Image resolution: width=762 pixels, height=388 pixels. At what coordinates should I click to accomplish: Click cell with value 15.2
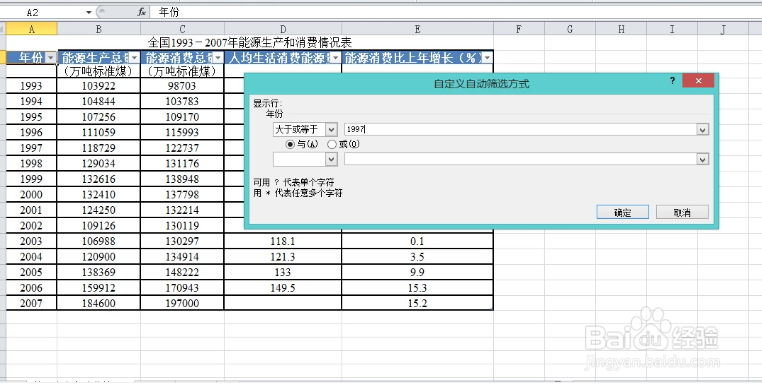pos(417,303)
